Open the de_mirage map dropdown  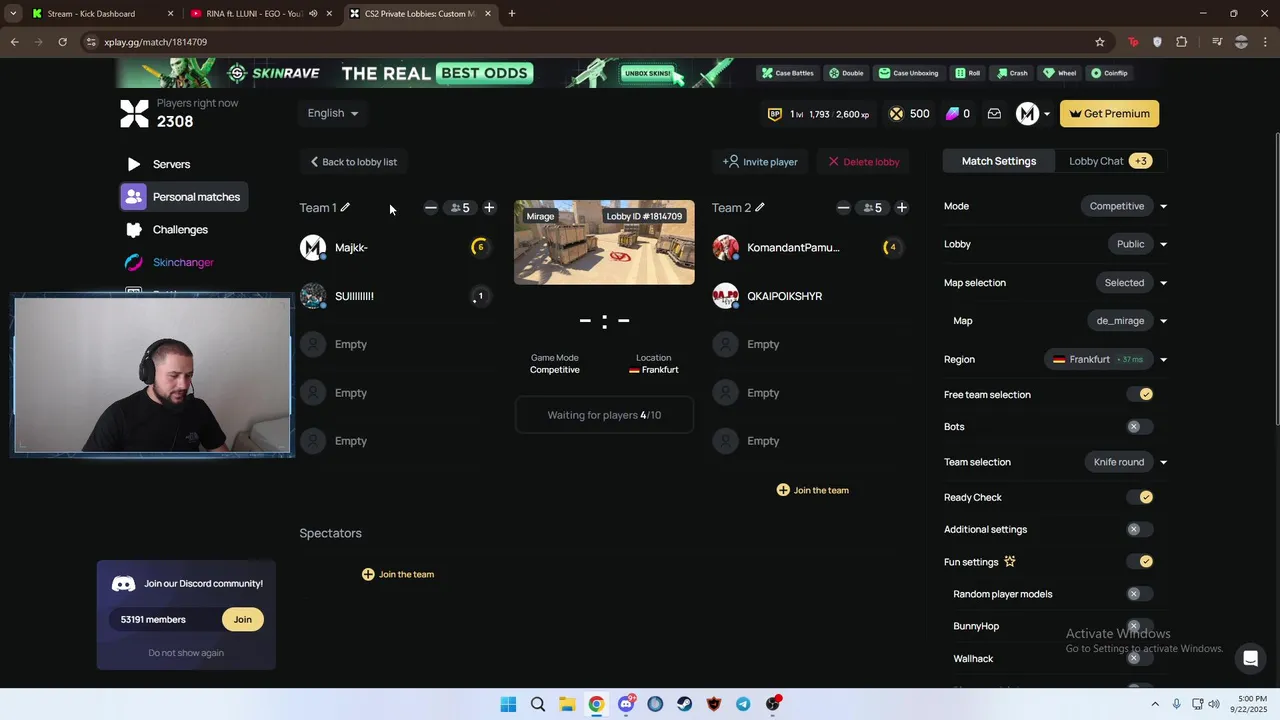pyautogui.click(x=1127, y=321)
